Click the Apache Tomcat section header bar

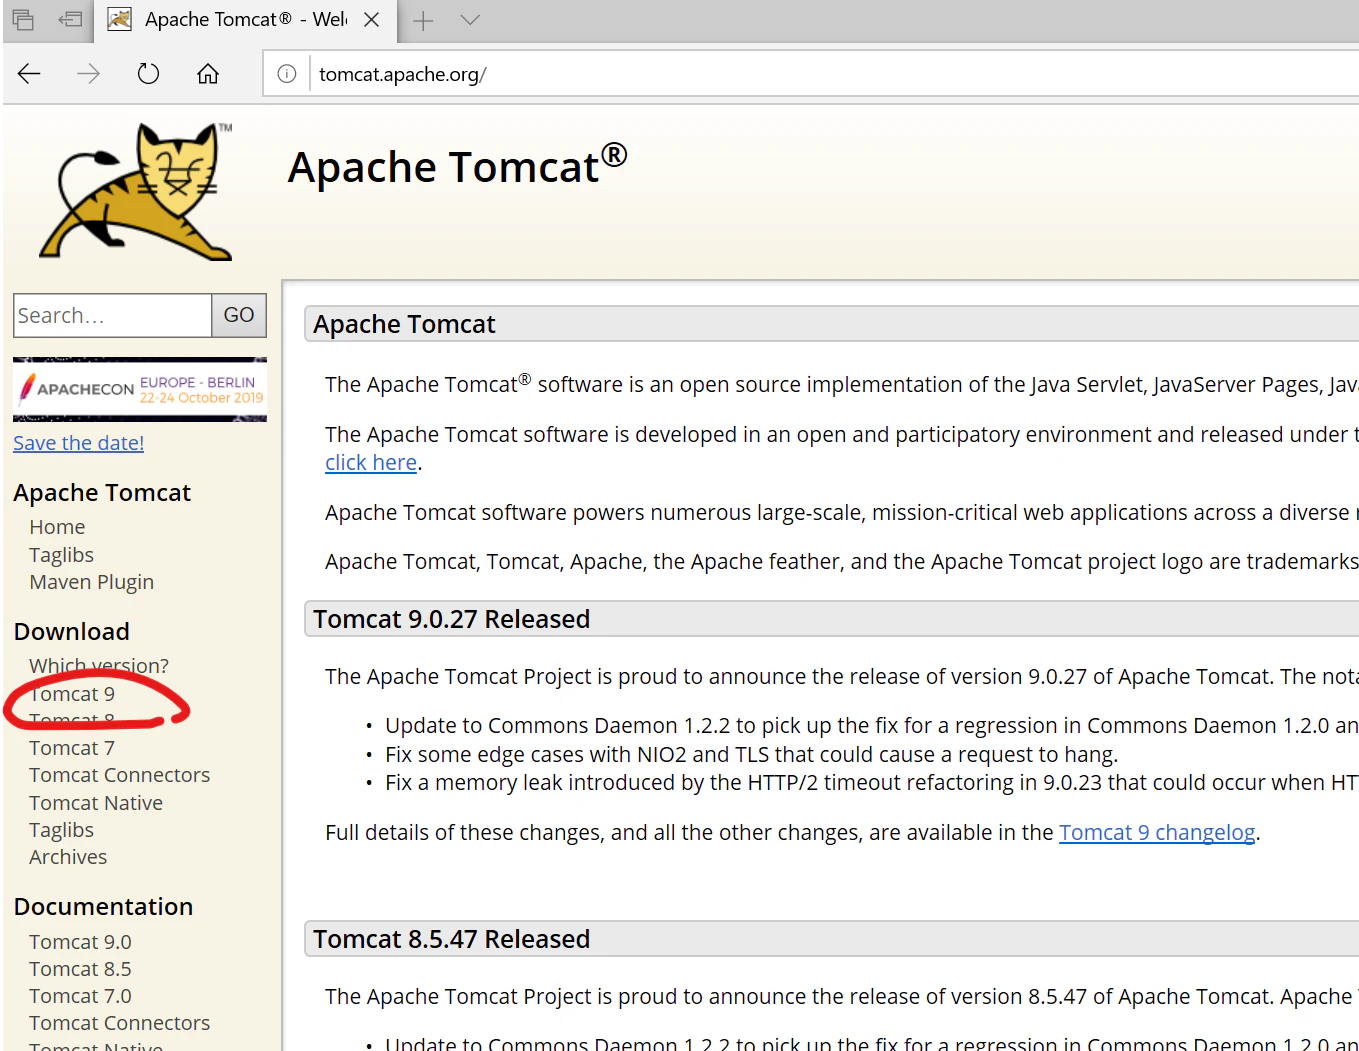[832, 324]
